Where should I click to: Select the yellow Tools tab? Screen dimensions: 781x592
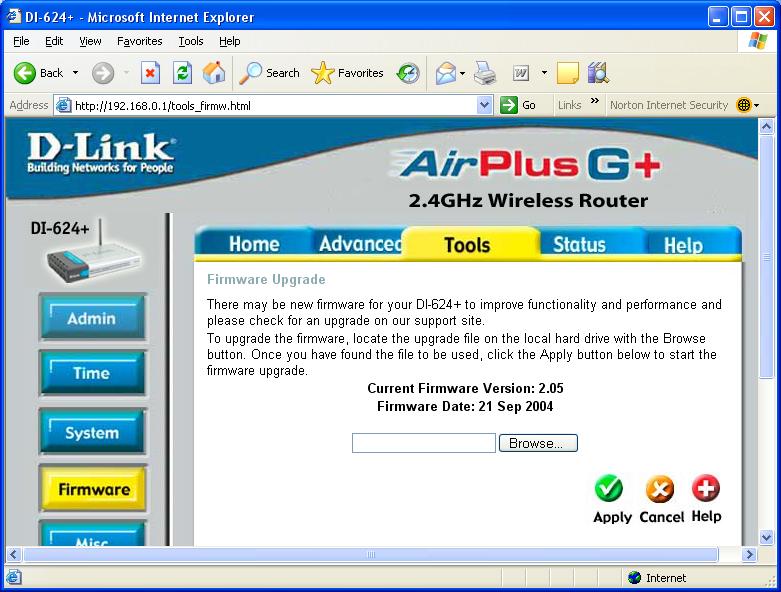click(467, 244)
